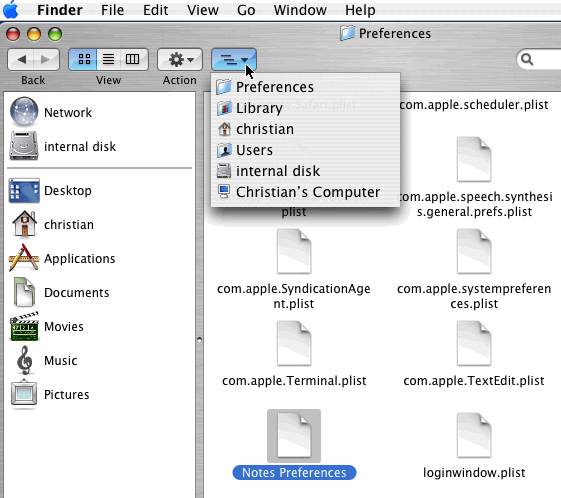Click the Preferences folder icon in title bar
561x498 pixels.
(x=347, y=33)
